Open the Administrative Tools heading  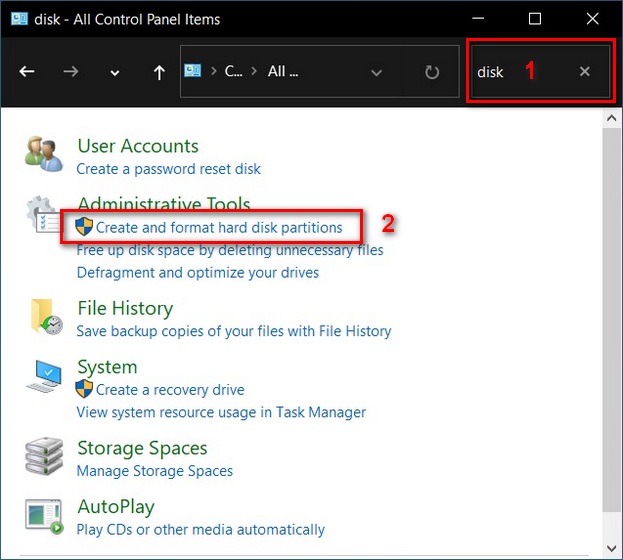164,203
